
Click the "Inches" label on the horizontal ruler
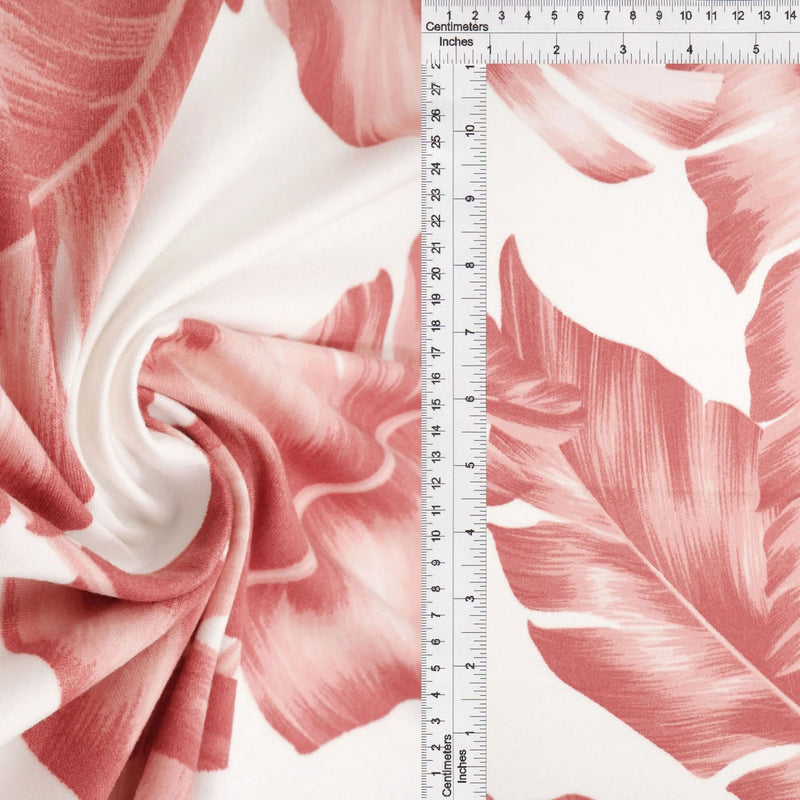[x=456, y=42]
